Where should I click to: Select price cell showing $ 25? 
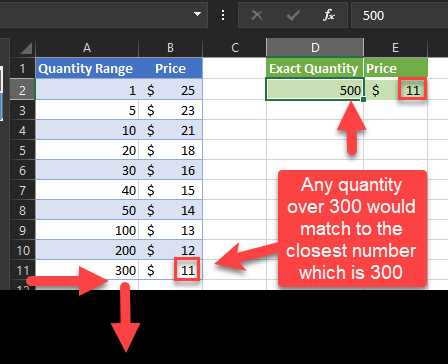click(x=170, y=89)
